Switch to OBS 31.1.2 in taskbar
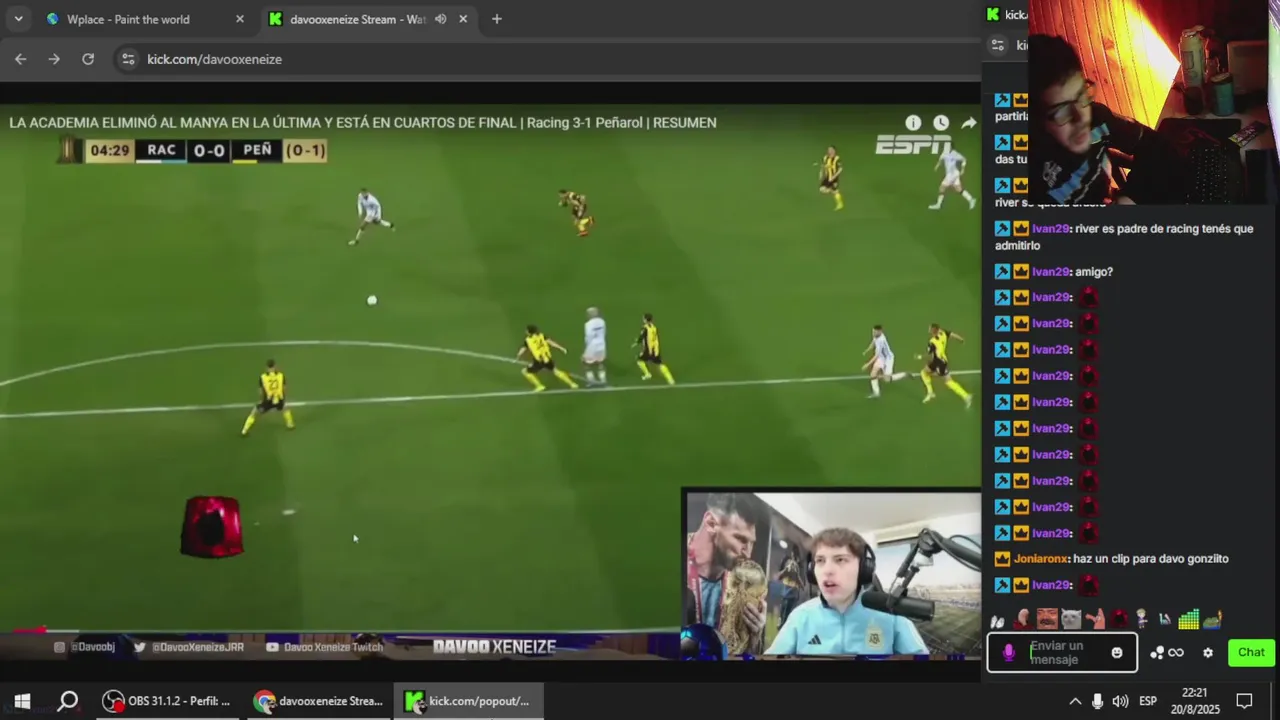Screen dimensions: 1280x720 167,701
